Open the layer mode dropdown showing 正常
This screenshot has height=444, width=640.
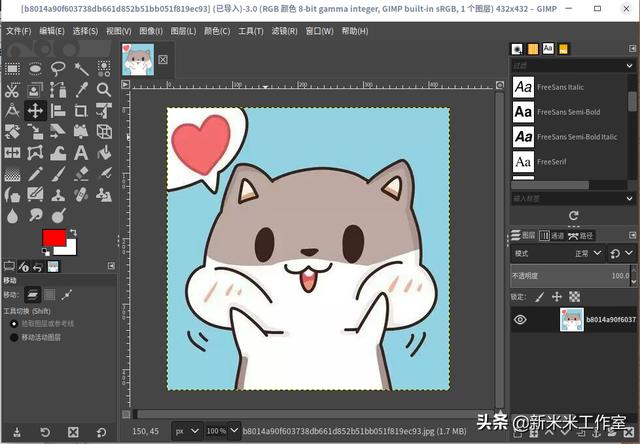[x=558, y=253]
